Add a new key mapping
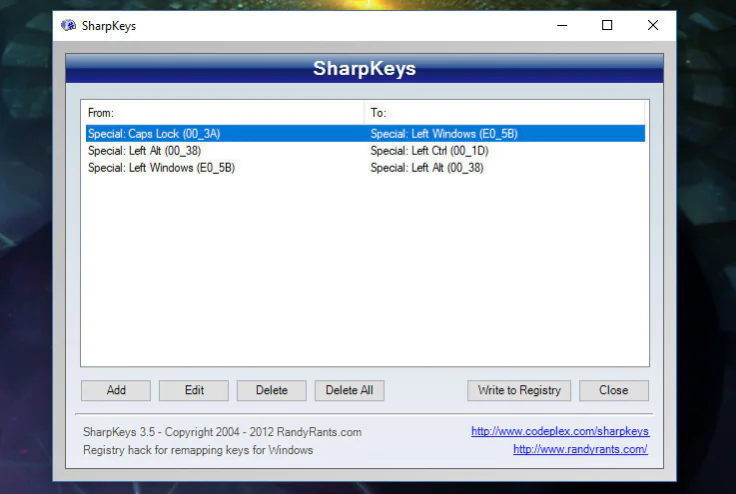This screenshot has width=736, height=494. 116,390
